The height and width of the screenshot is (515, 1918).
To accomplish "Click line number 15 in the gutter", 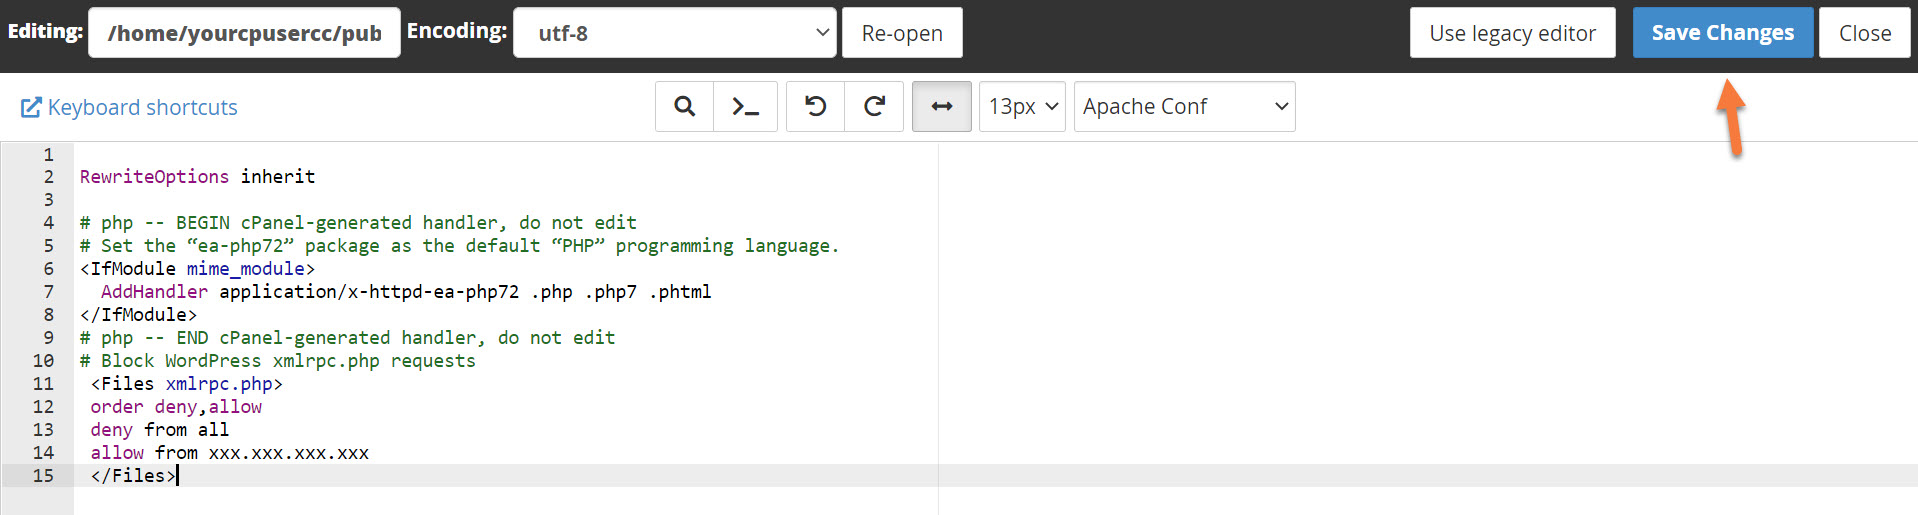I will click(x=43, y=476).
